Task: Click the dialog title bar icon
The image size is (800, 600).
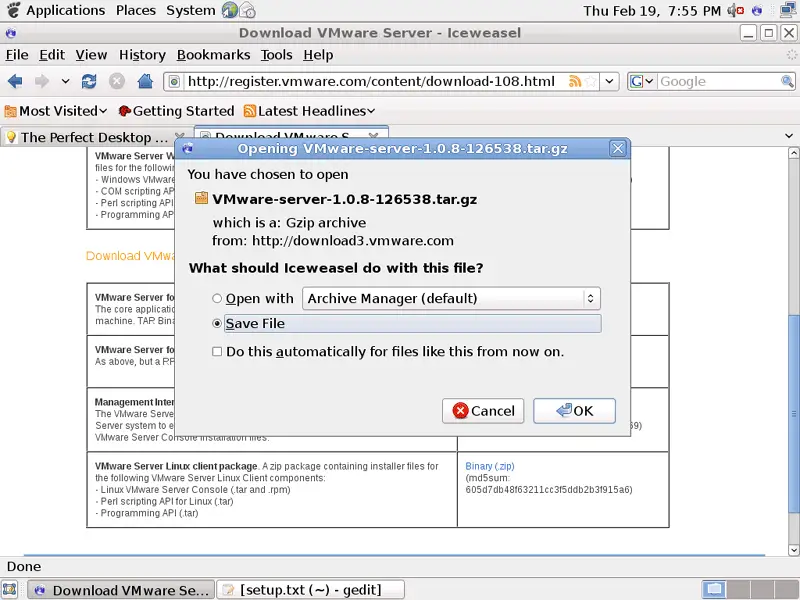Action: 187,148
